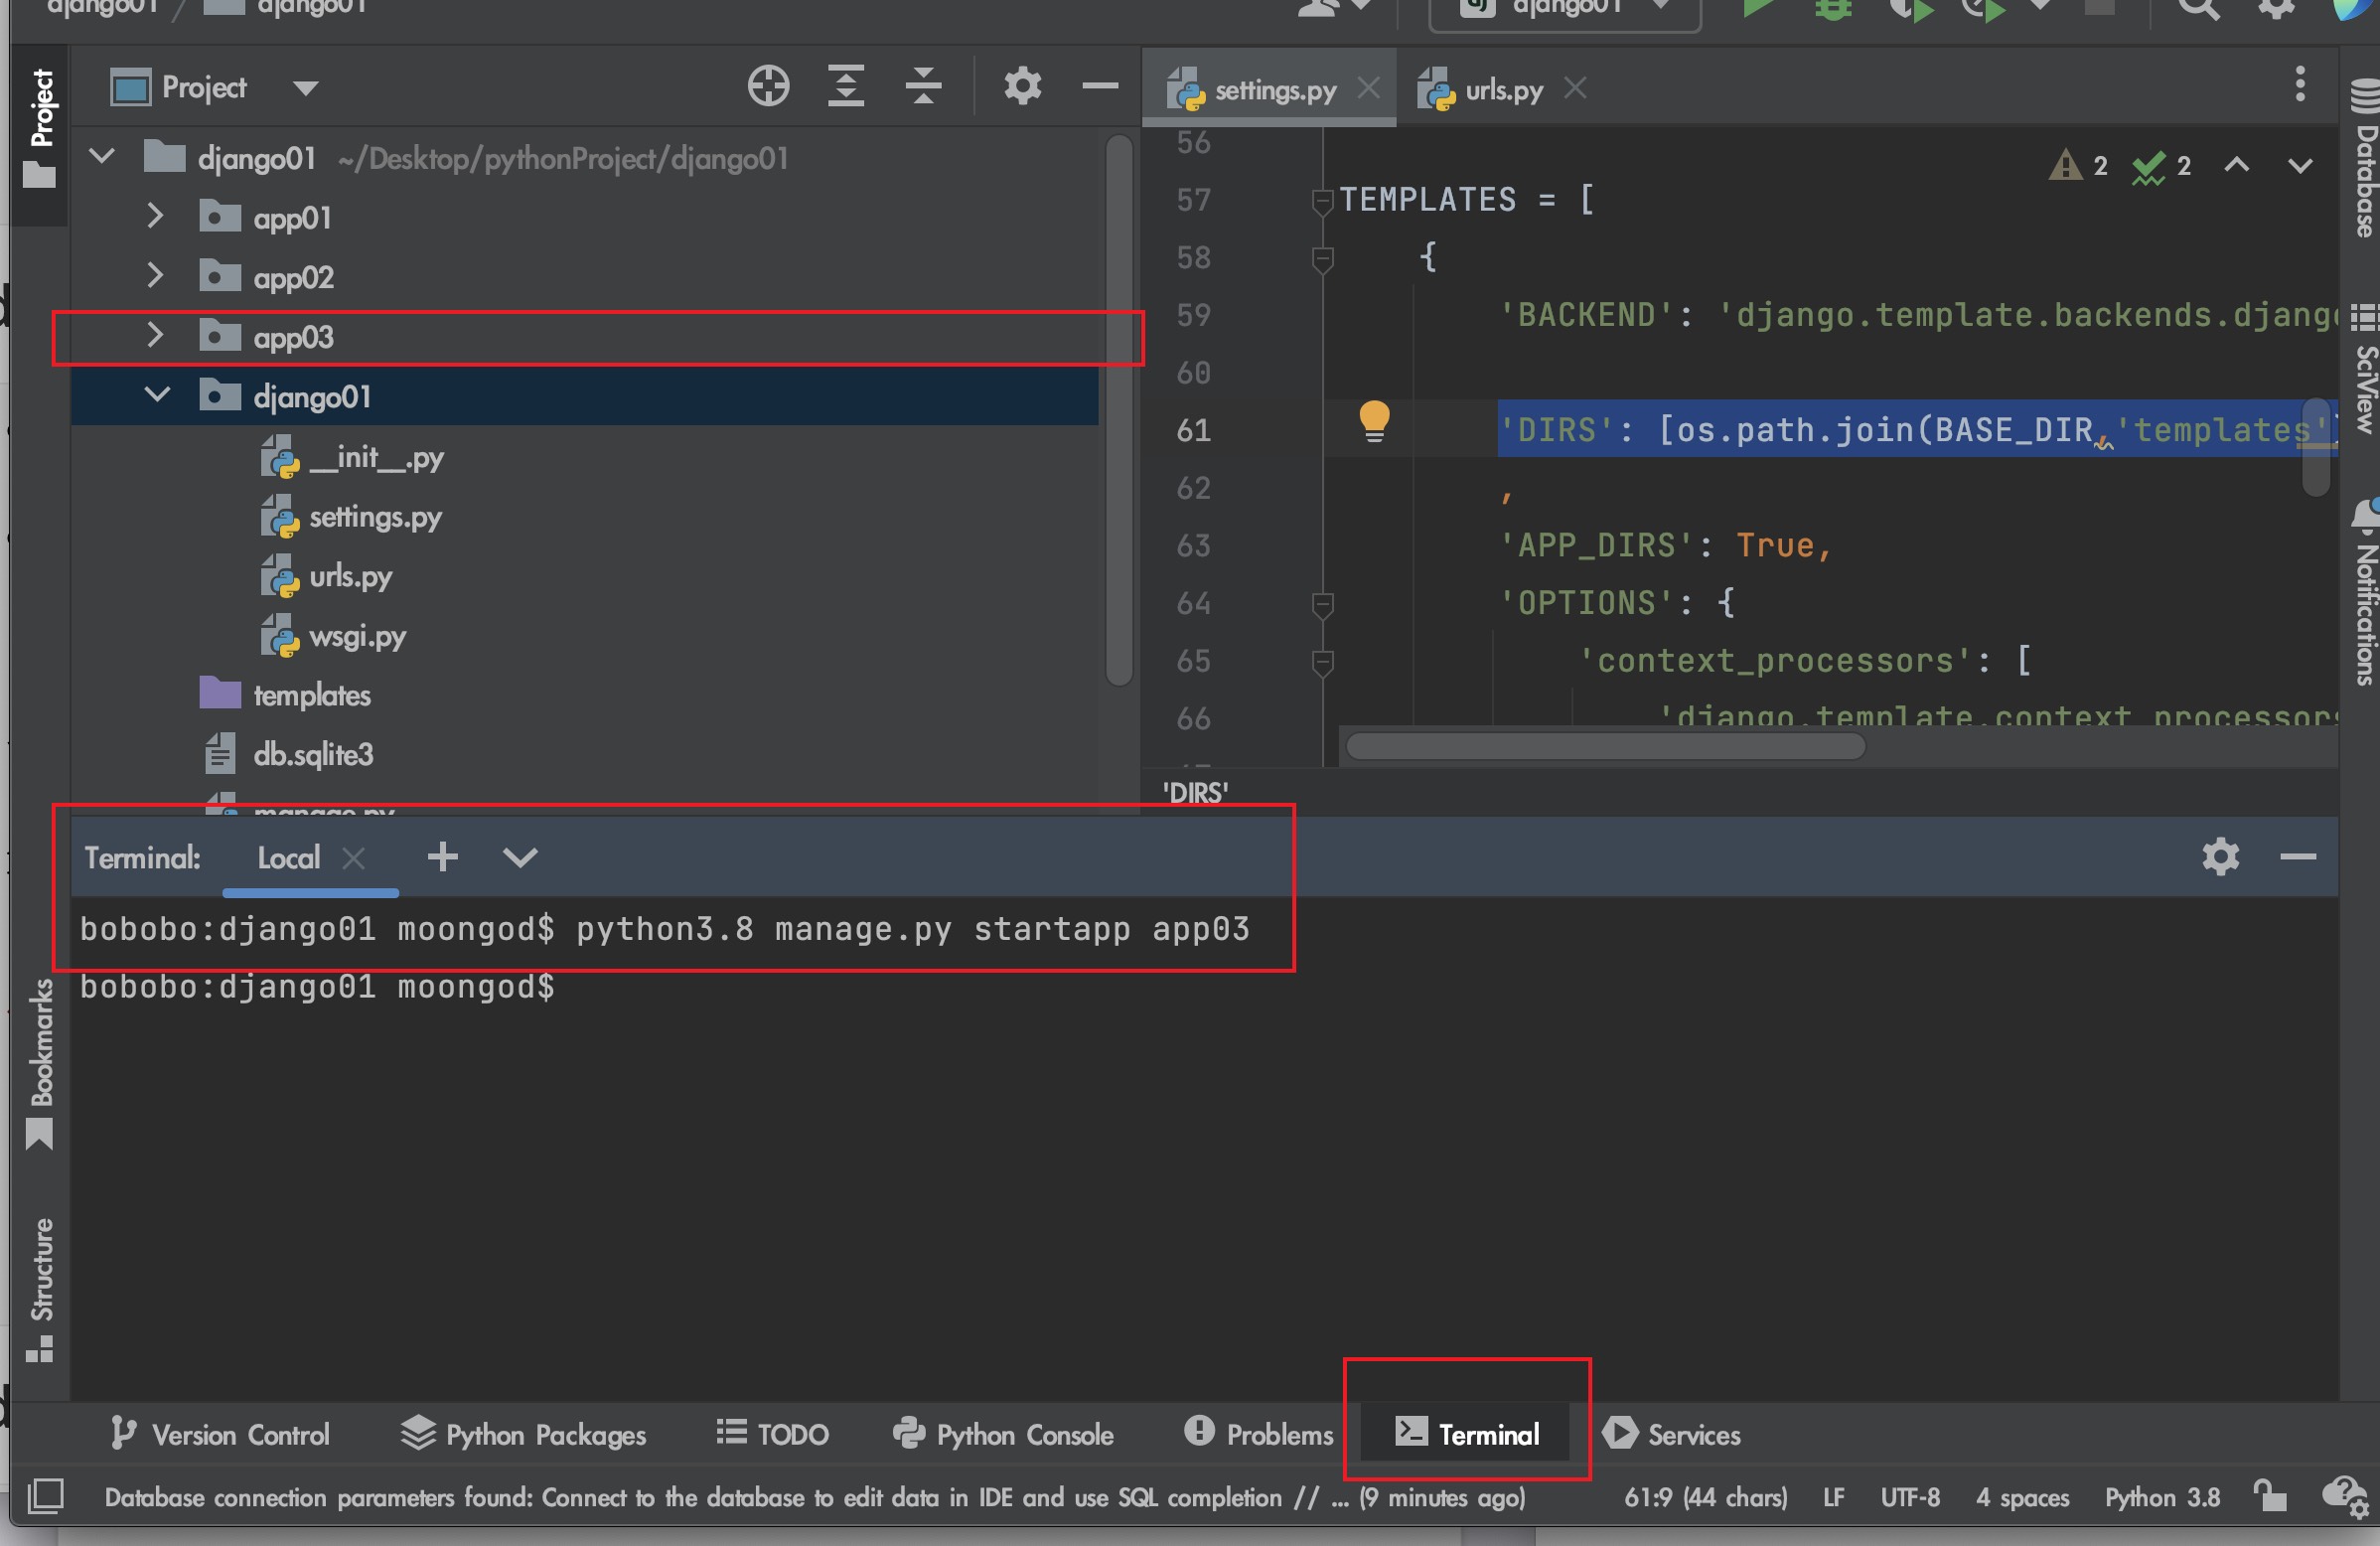Open the Notifications tool window

click(x=2364, y=593)
